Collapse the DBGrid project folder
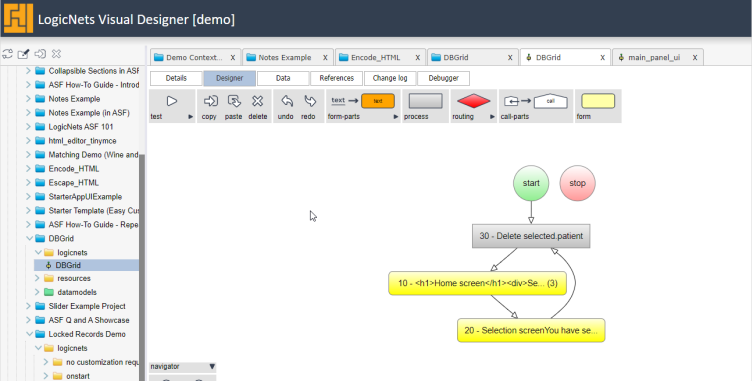 point(29,238)
